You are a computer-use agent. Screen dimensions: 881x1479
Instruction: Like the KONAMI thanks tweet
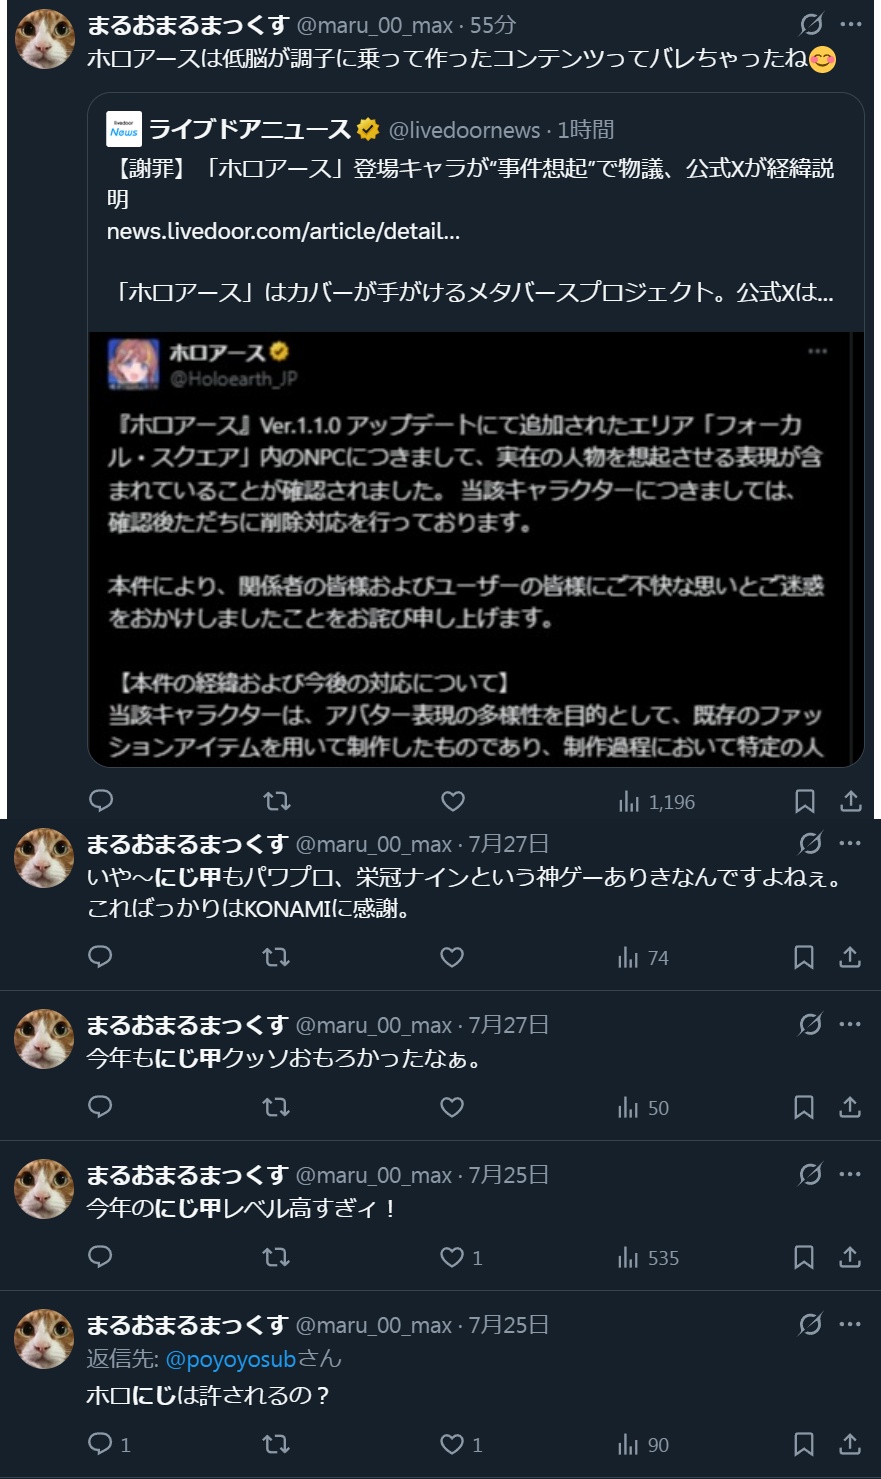[x=452, y=957]
